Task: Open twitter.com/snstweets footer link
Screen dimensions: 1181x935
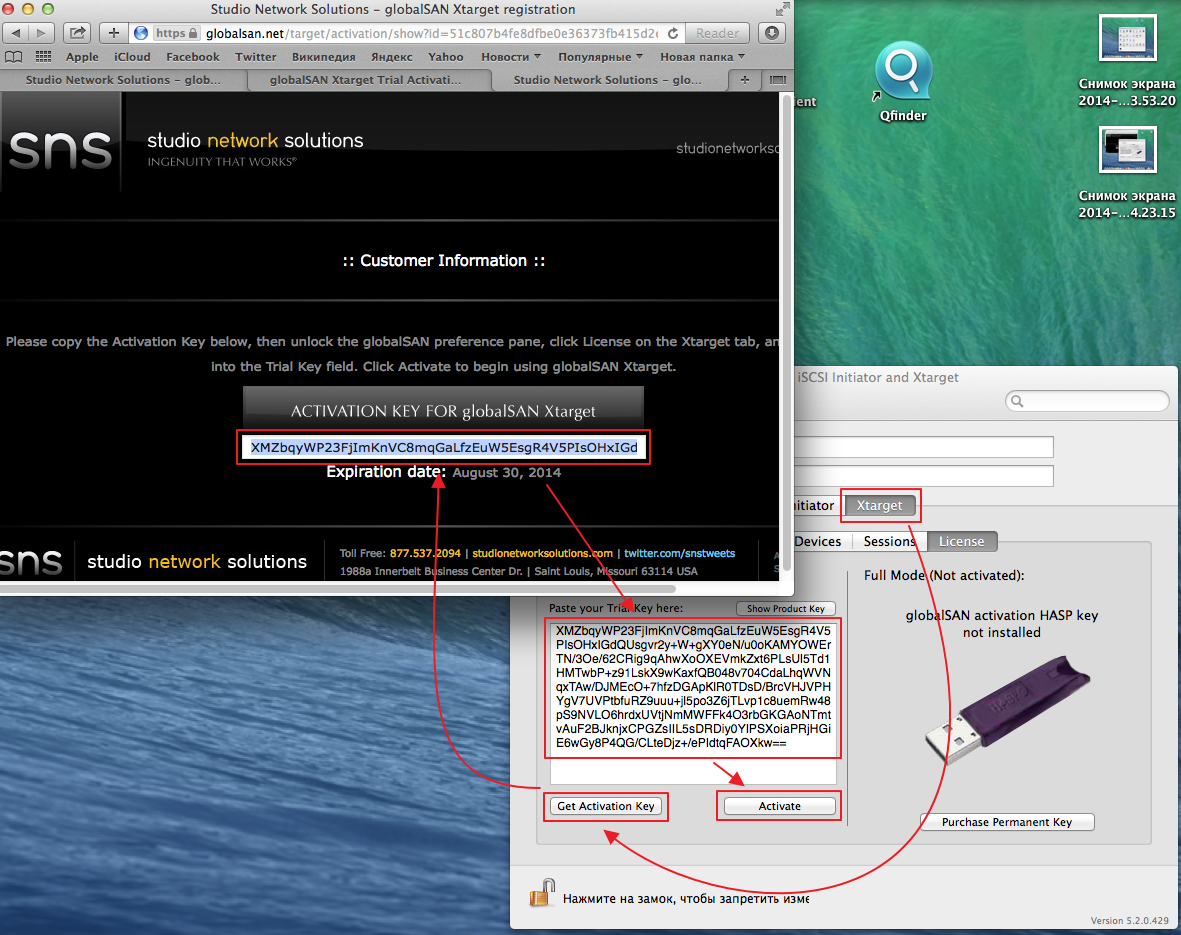Action: [679, 553]
